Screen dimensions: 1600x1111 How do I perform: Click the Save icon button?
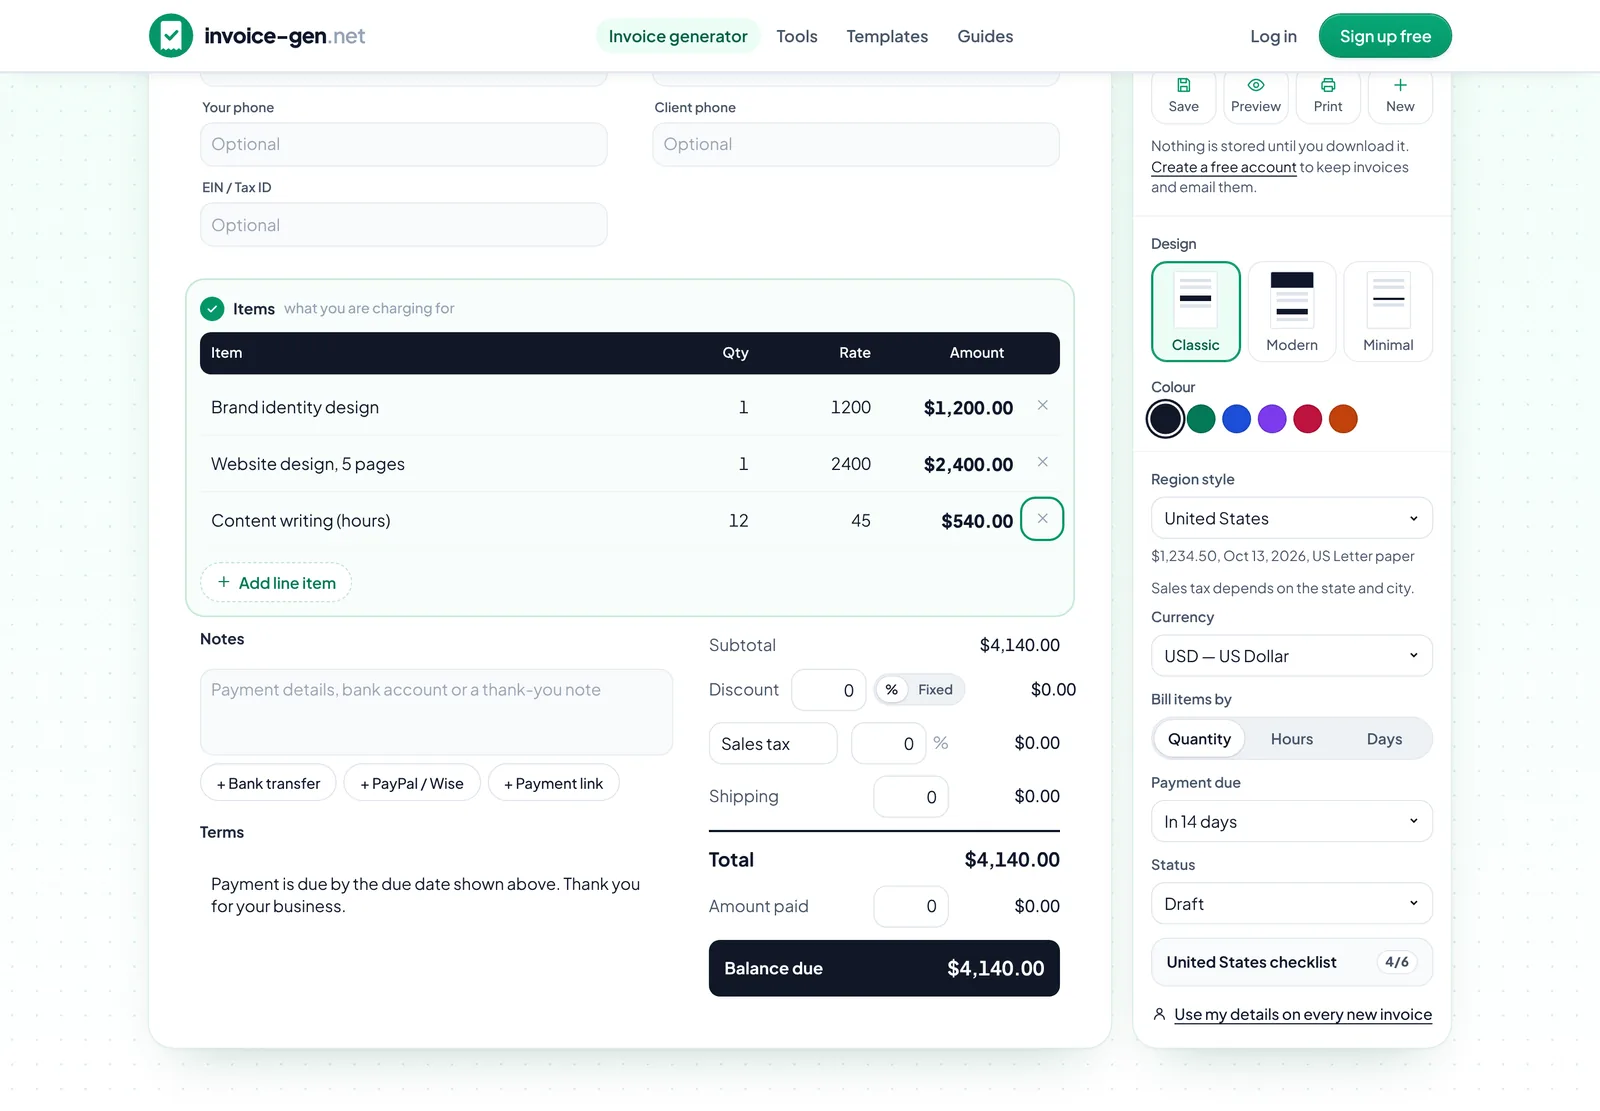click(1184, 95)
